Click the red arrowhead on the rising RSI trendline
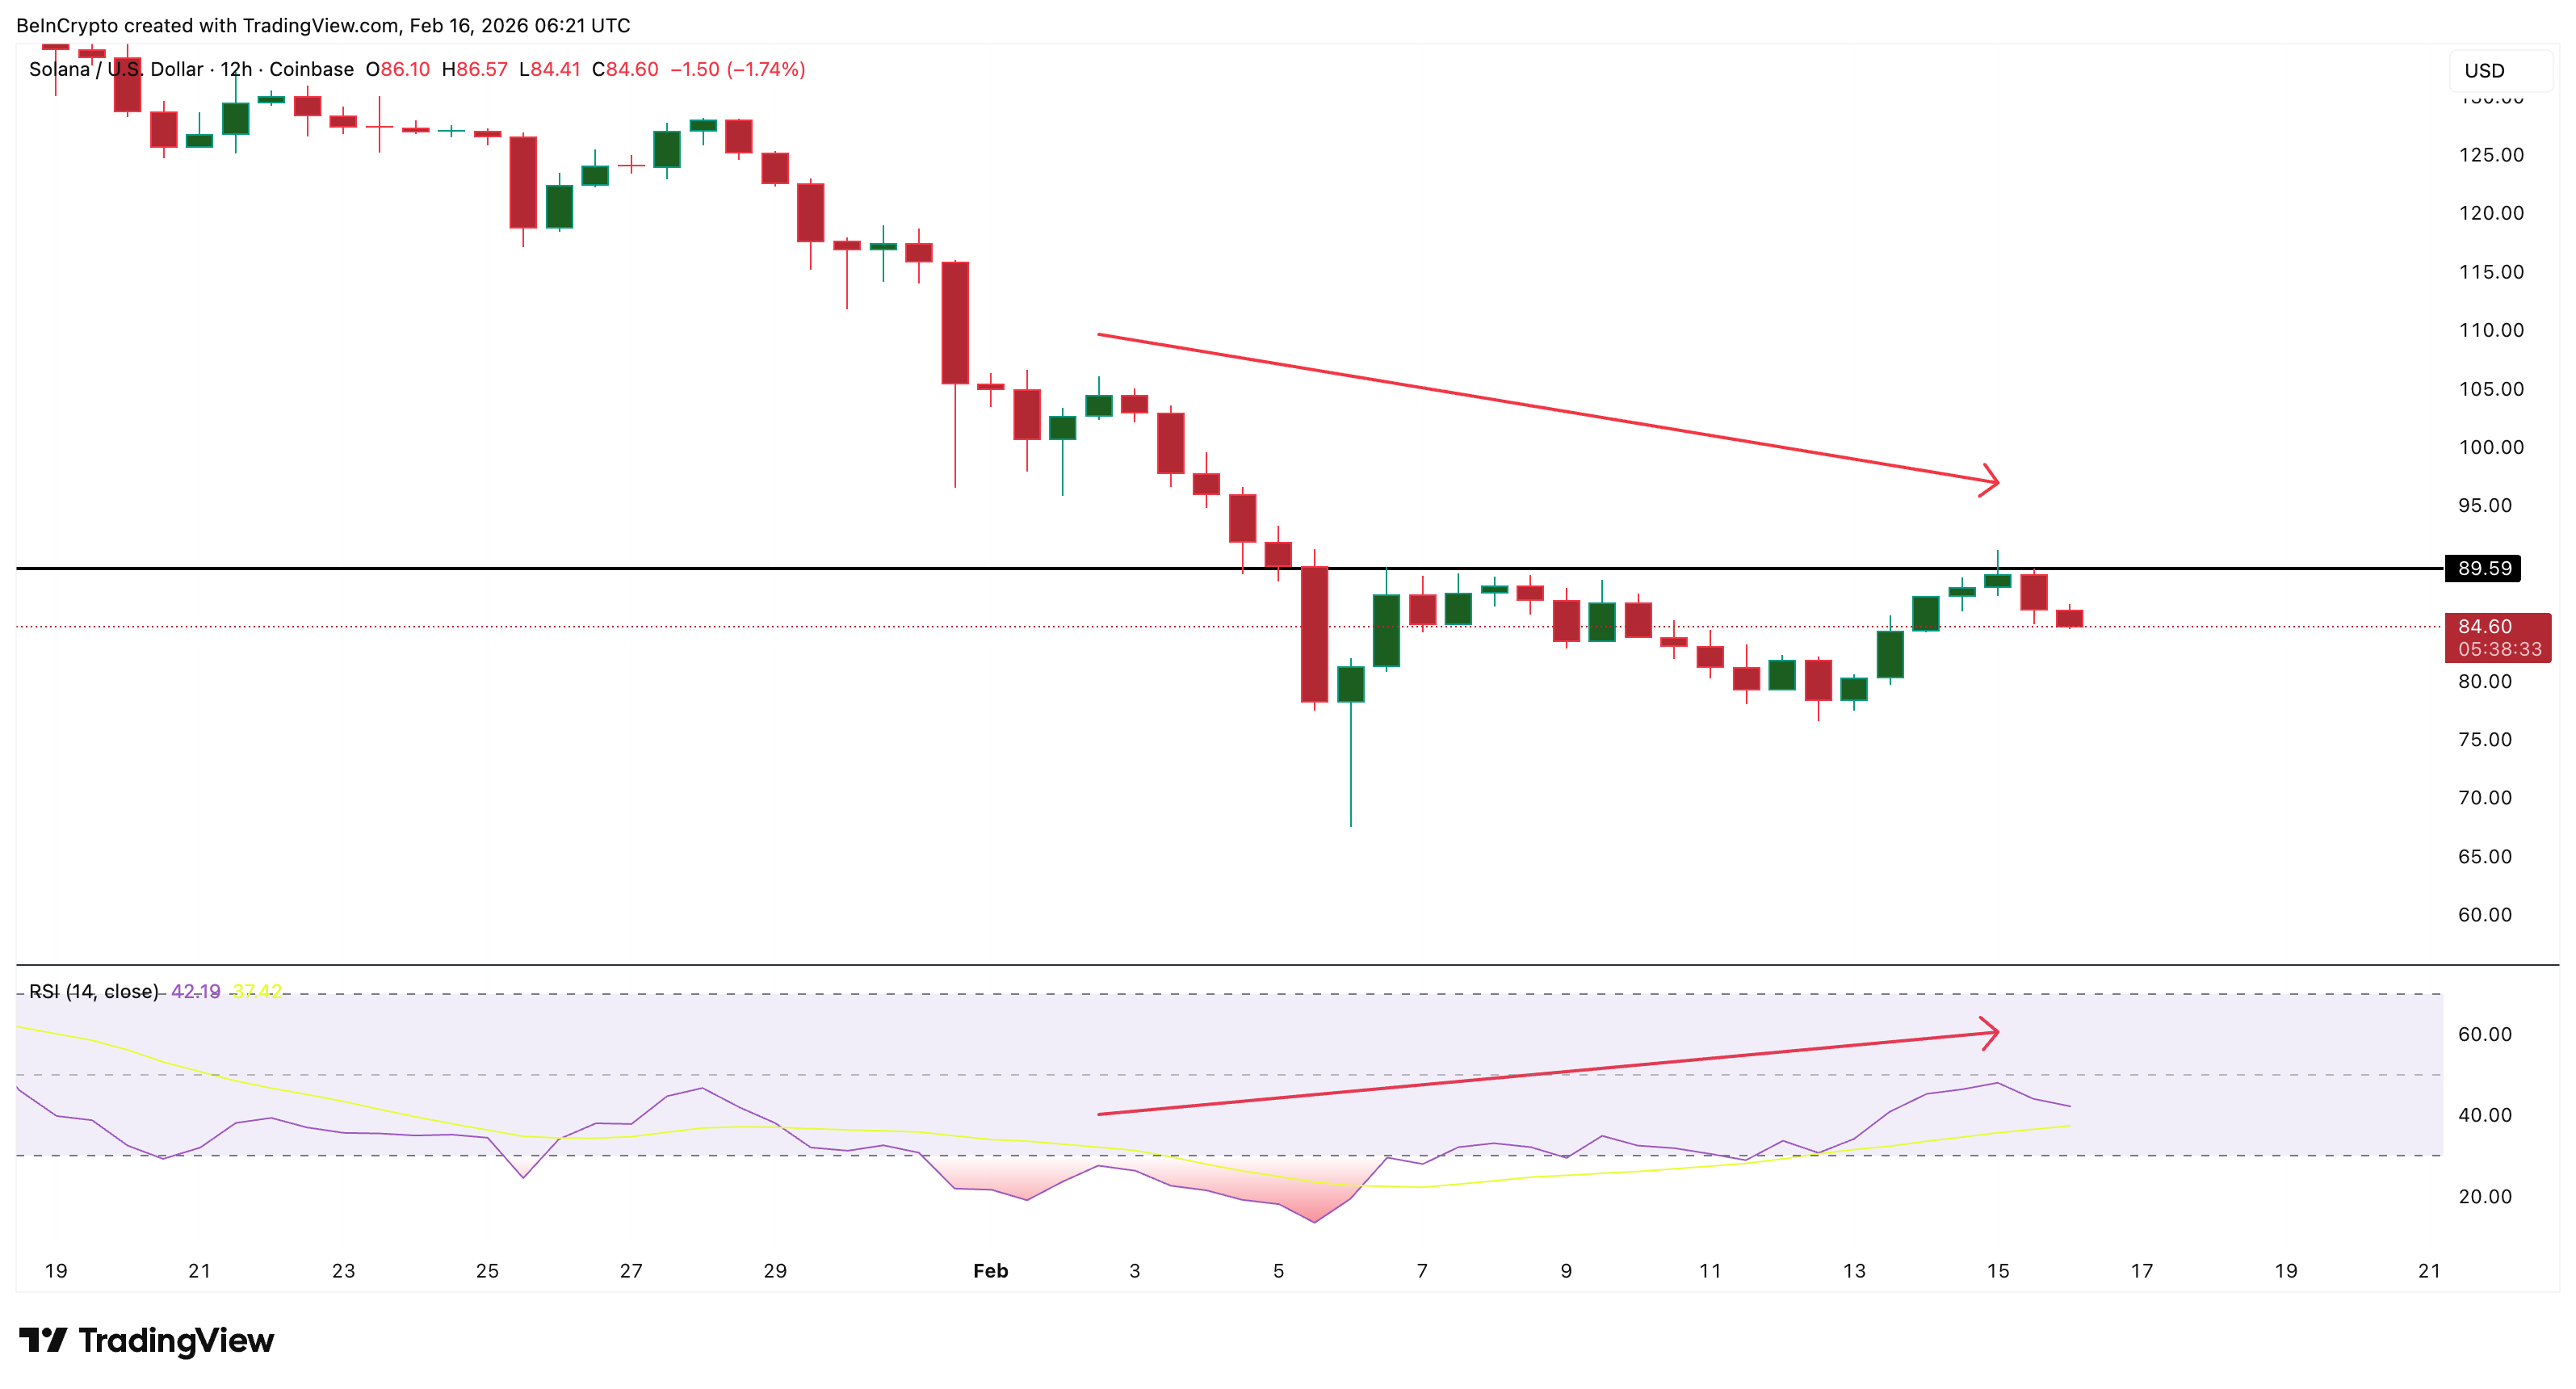This screenshot has width=2576, height=1389. [x=1991, y=1032]
